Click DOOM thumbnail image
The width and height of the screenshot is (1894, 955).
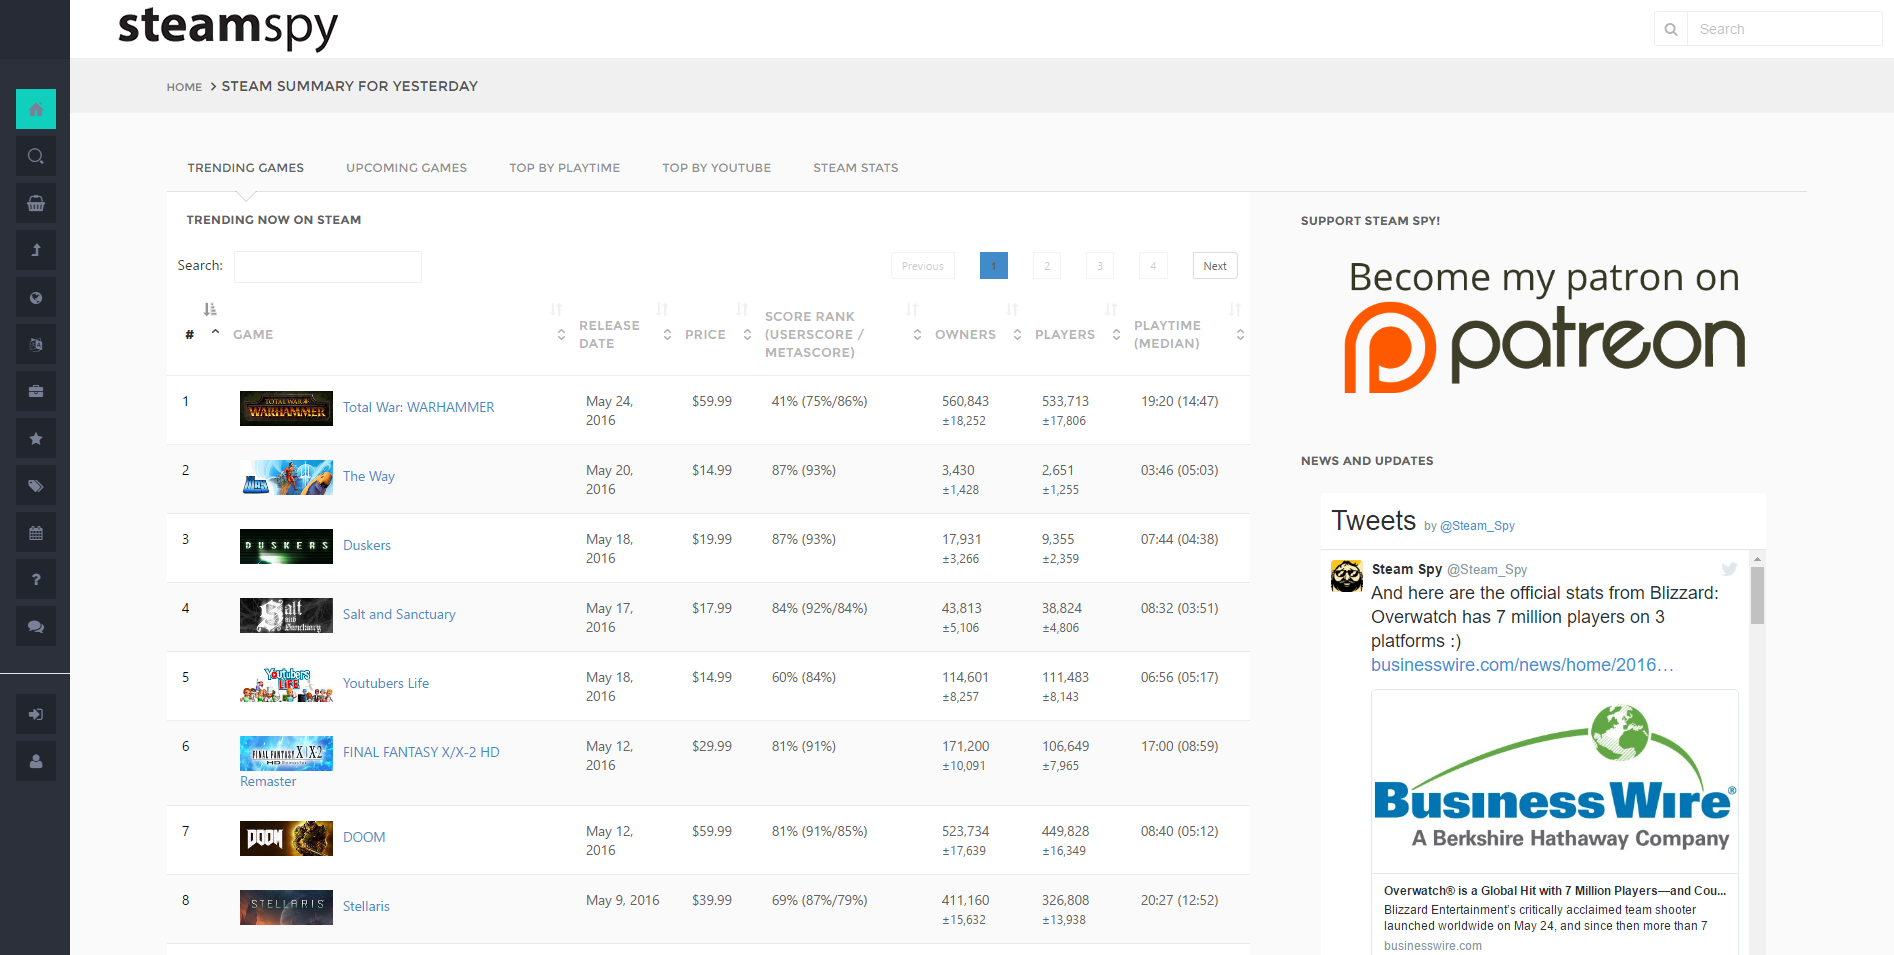[286, 838]
